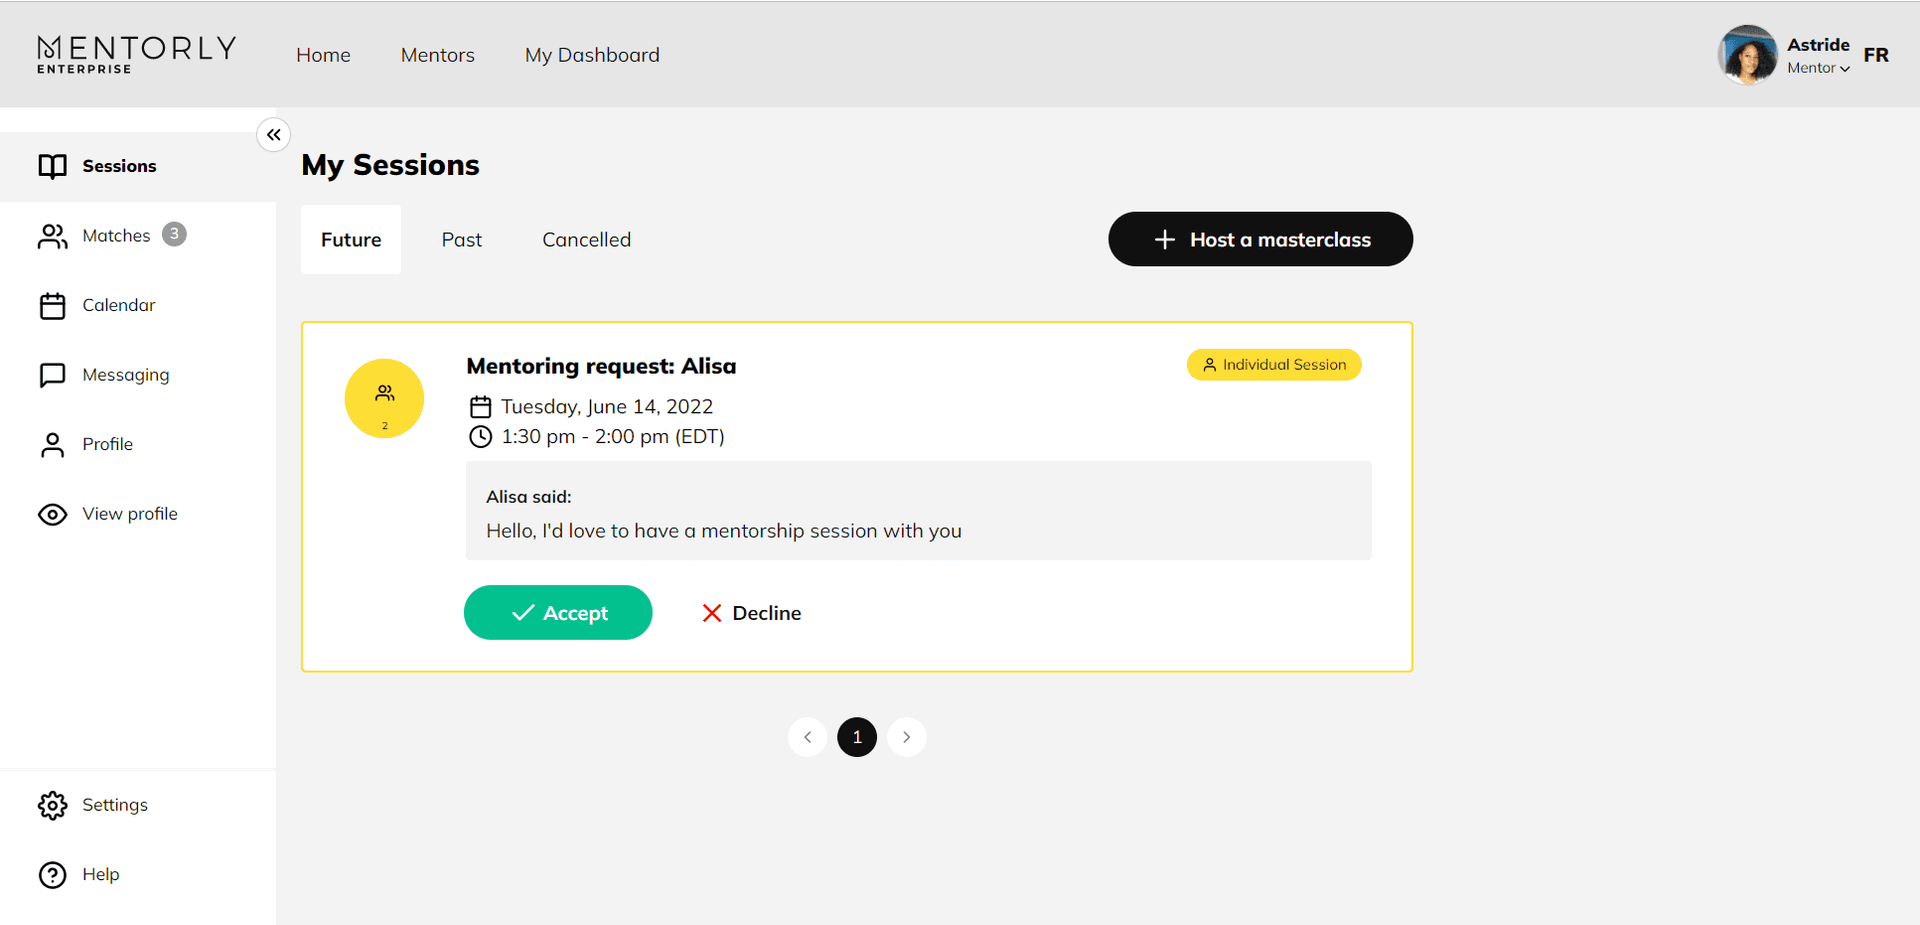Open Calendar from the sidebar icon

pyautogui.click(x=52, y=306)
